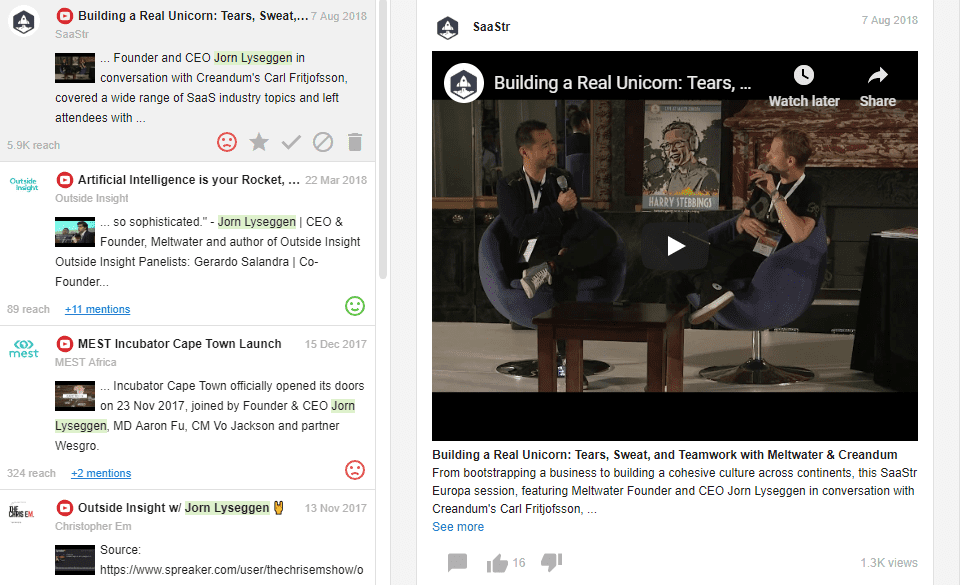Click Share arrow icon on video
This screenshot has height=585, width=960.
pos(877,75)
